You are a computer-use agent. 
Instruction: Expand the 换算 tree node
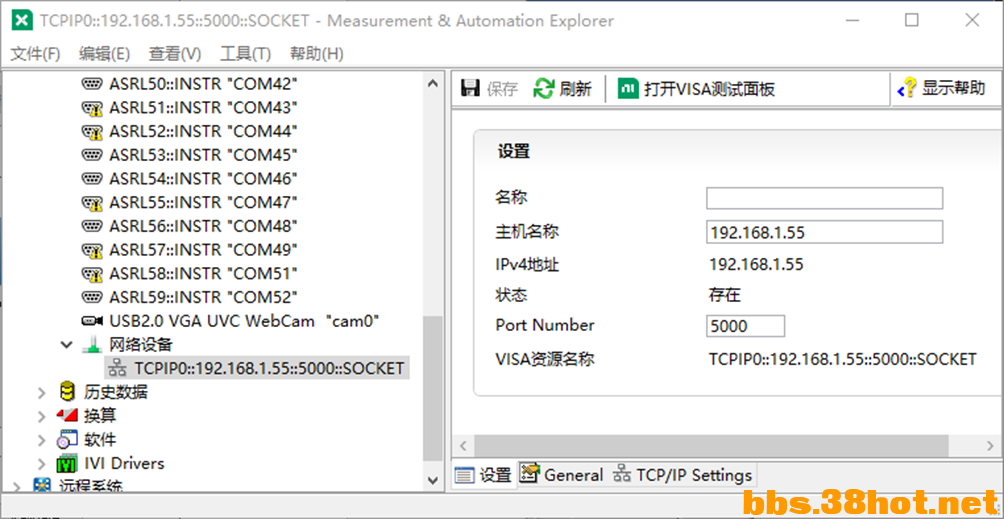coord(42,416)
